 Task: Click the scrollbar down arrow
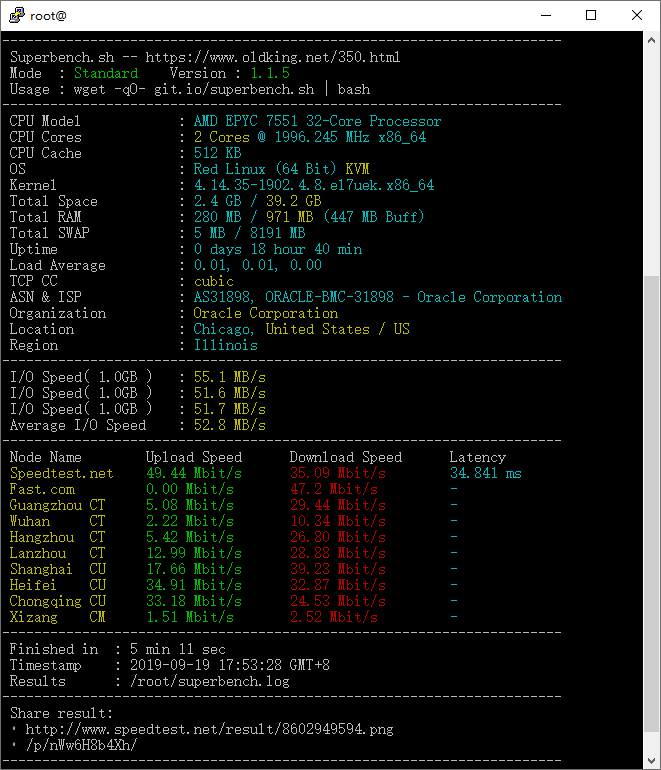651,761
